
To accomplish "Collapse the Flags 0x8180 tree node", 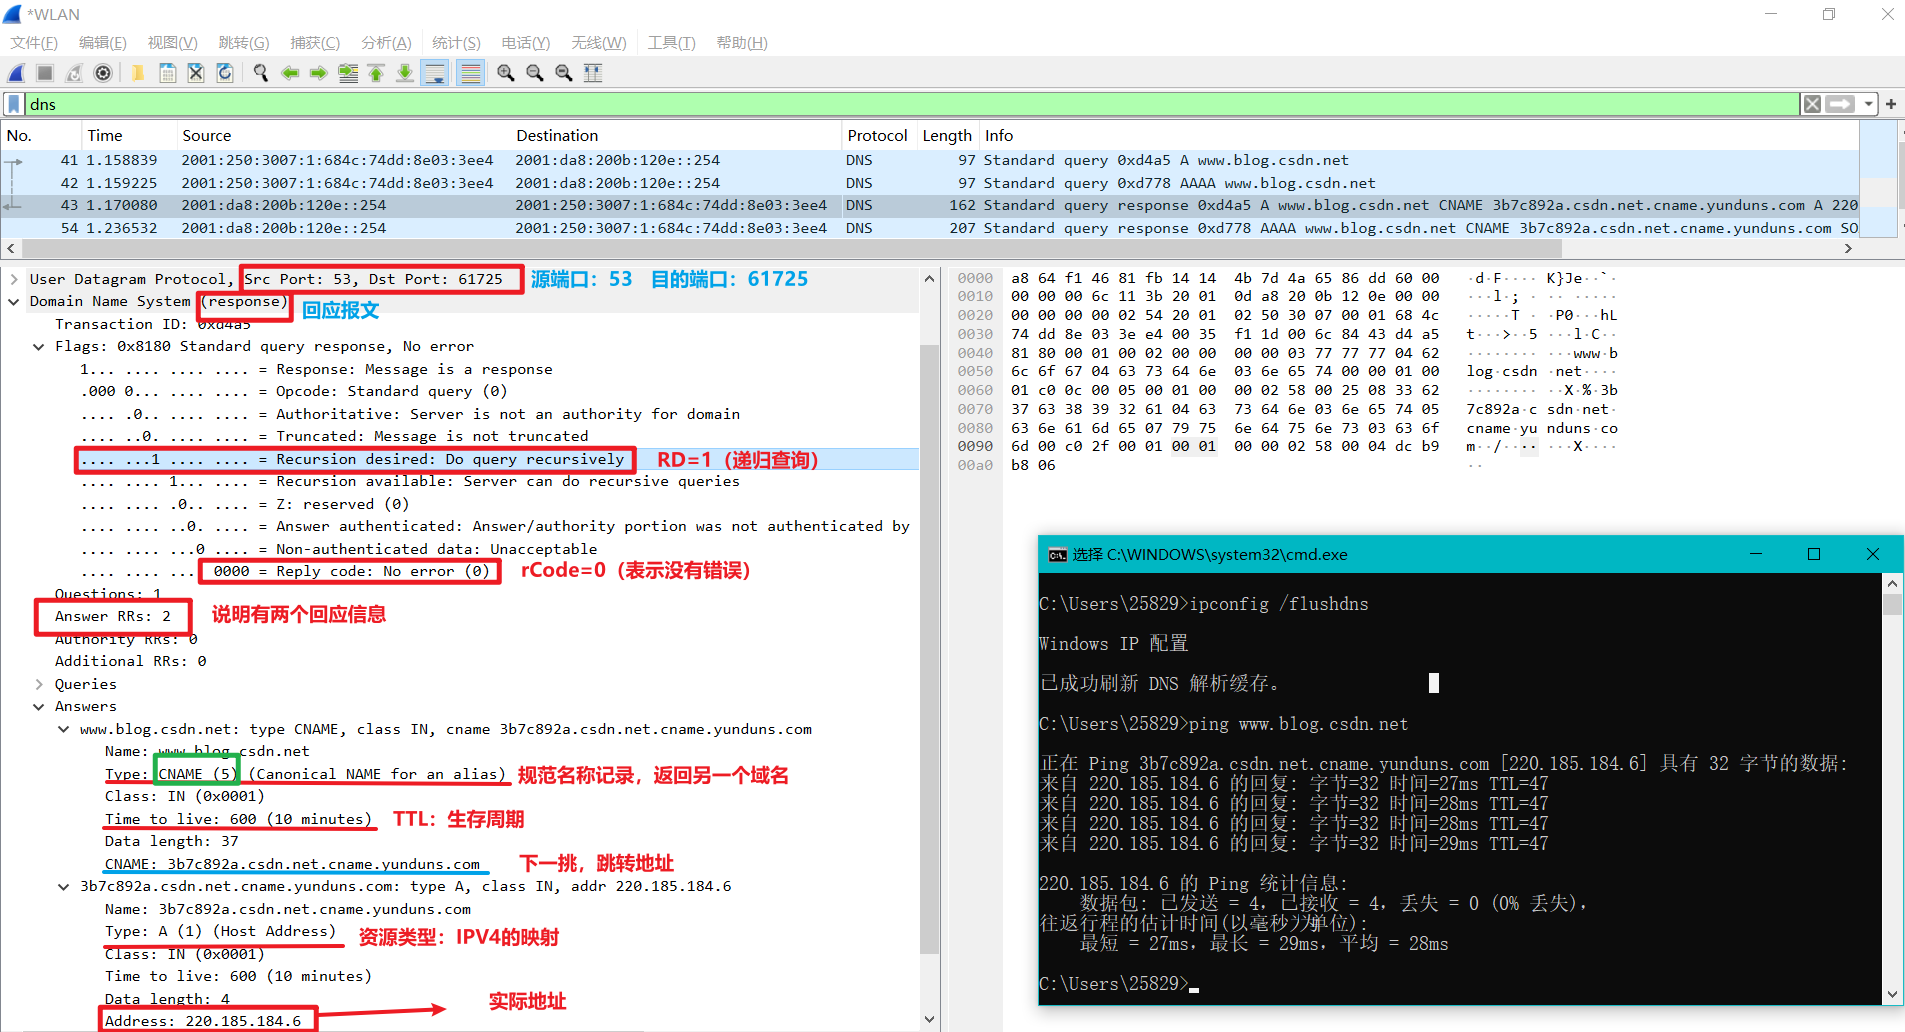I will pyautogui.click(x=39, y=347).
